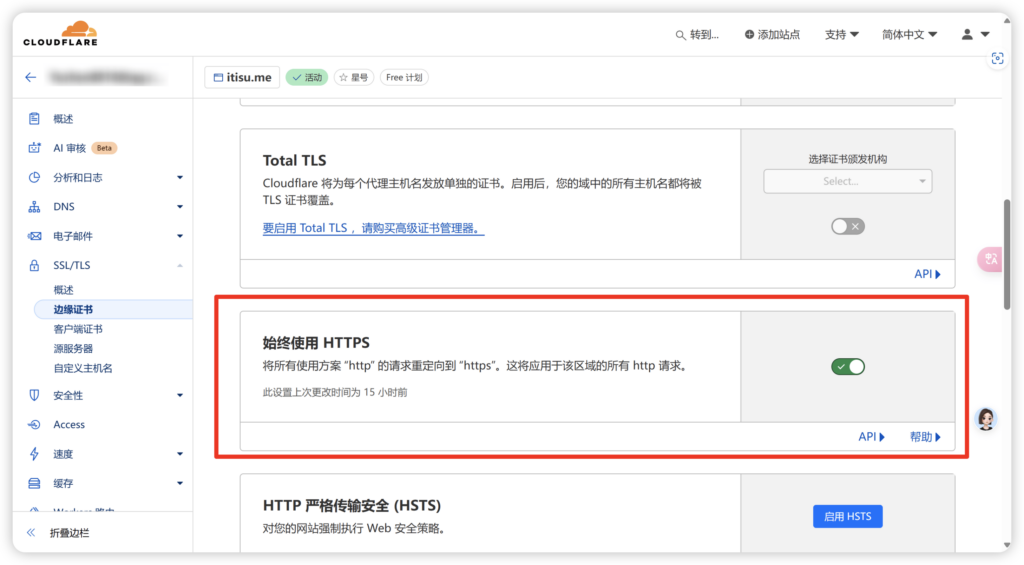
Task: Open the Access sidebar item
Action: [69, 425]
